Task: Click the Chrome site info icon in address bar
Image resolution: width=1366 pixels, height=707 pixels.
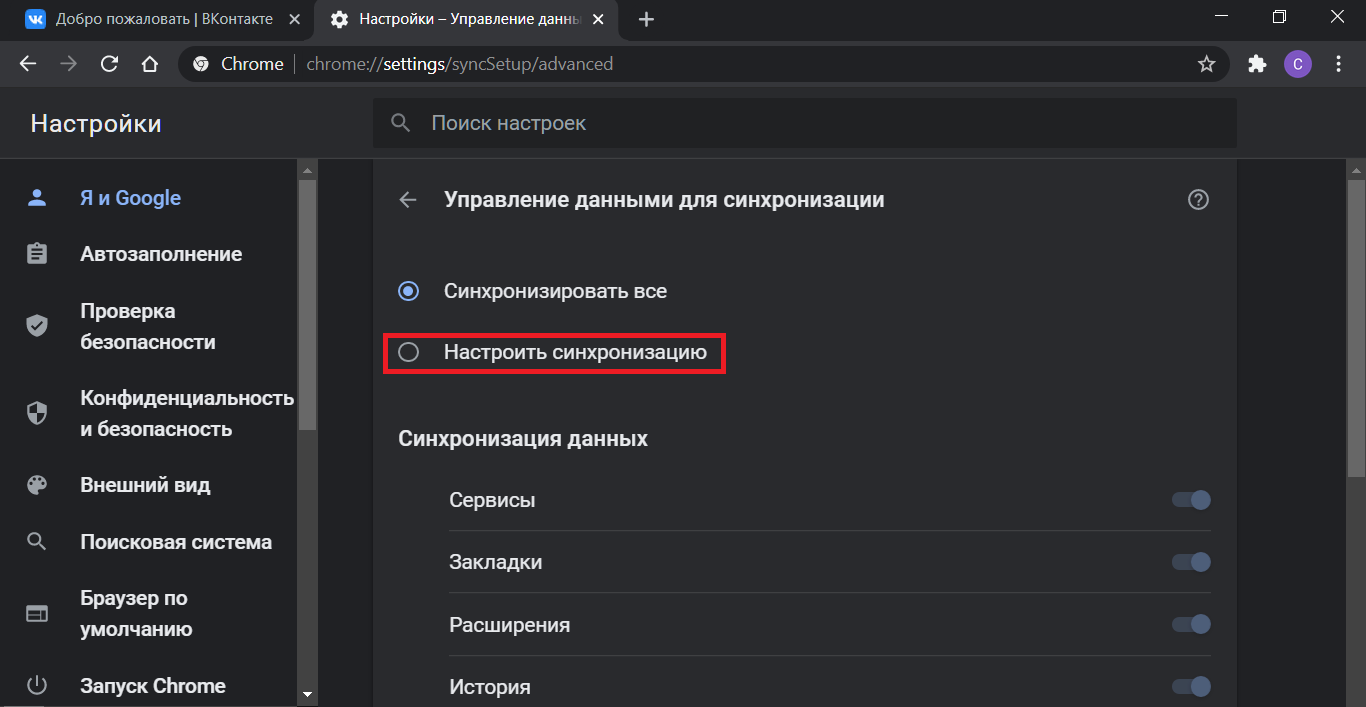Action: point(201,64)
